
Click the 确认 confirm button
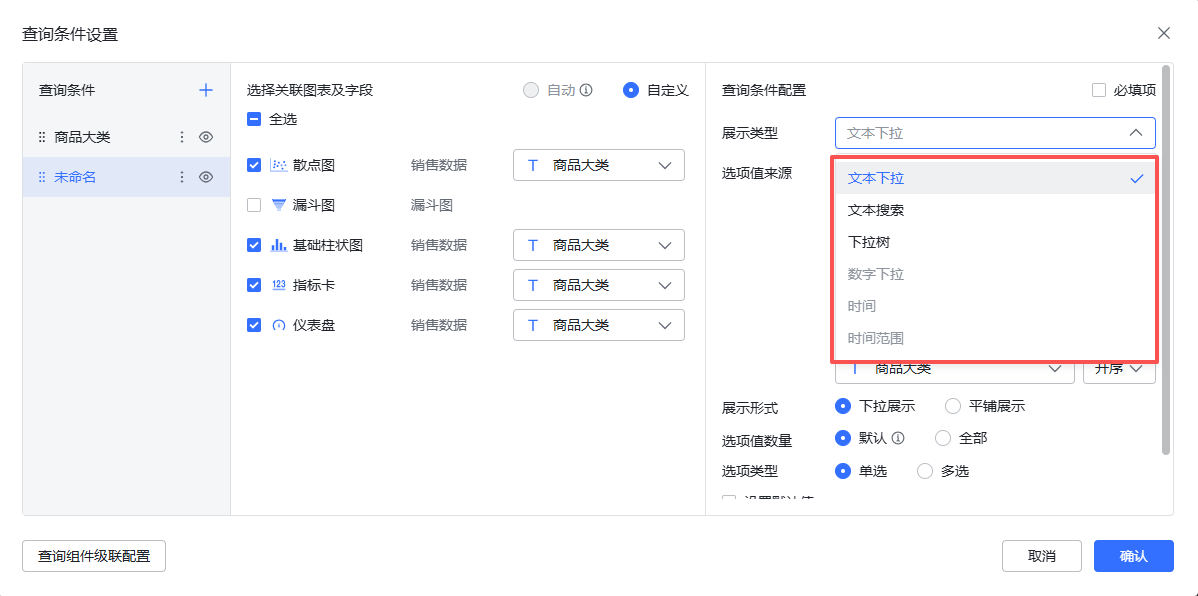[x=1133, y=556]
